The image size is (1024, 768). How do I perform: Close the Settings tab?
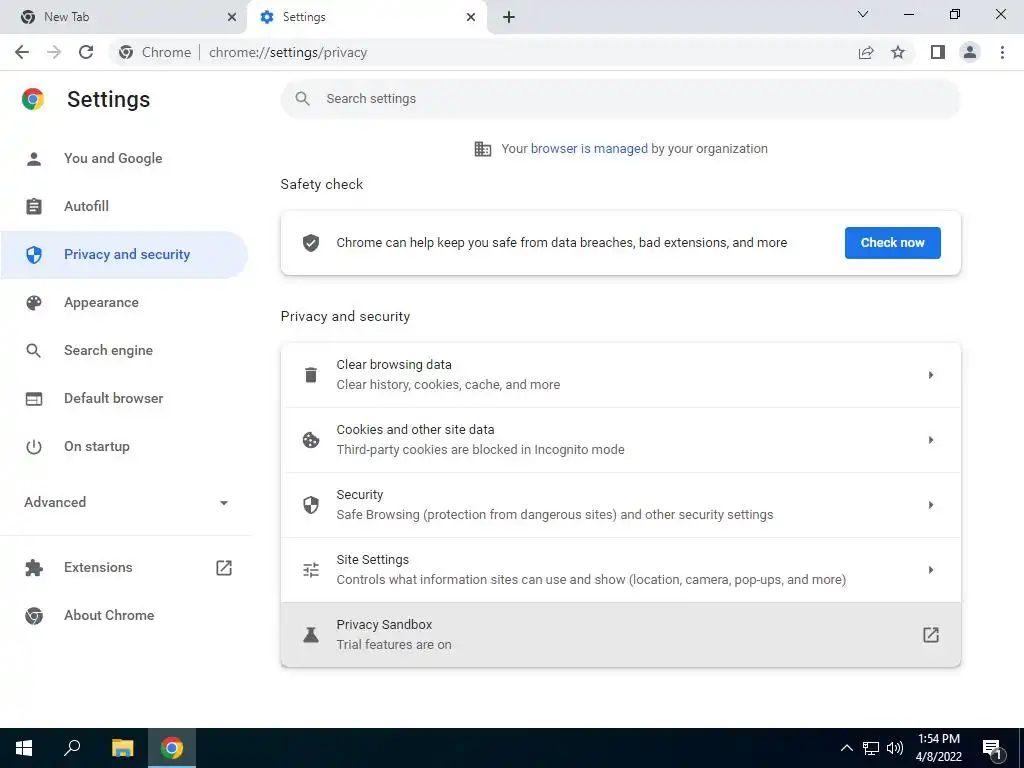pos(471,17)
